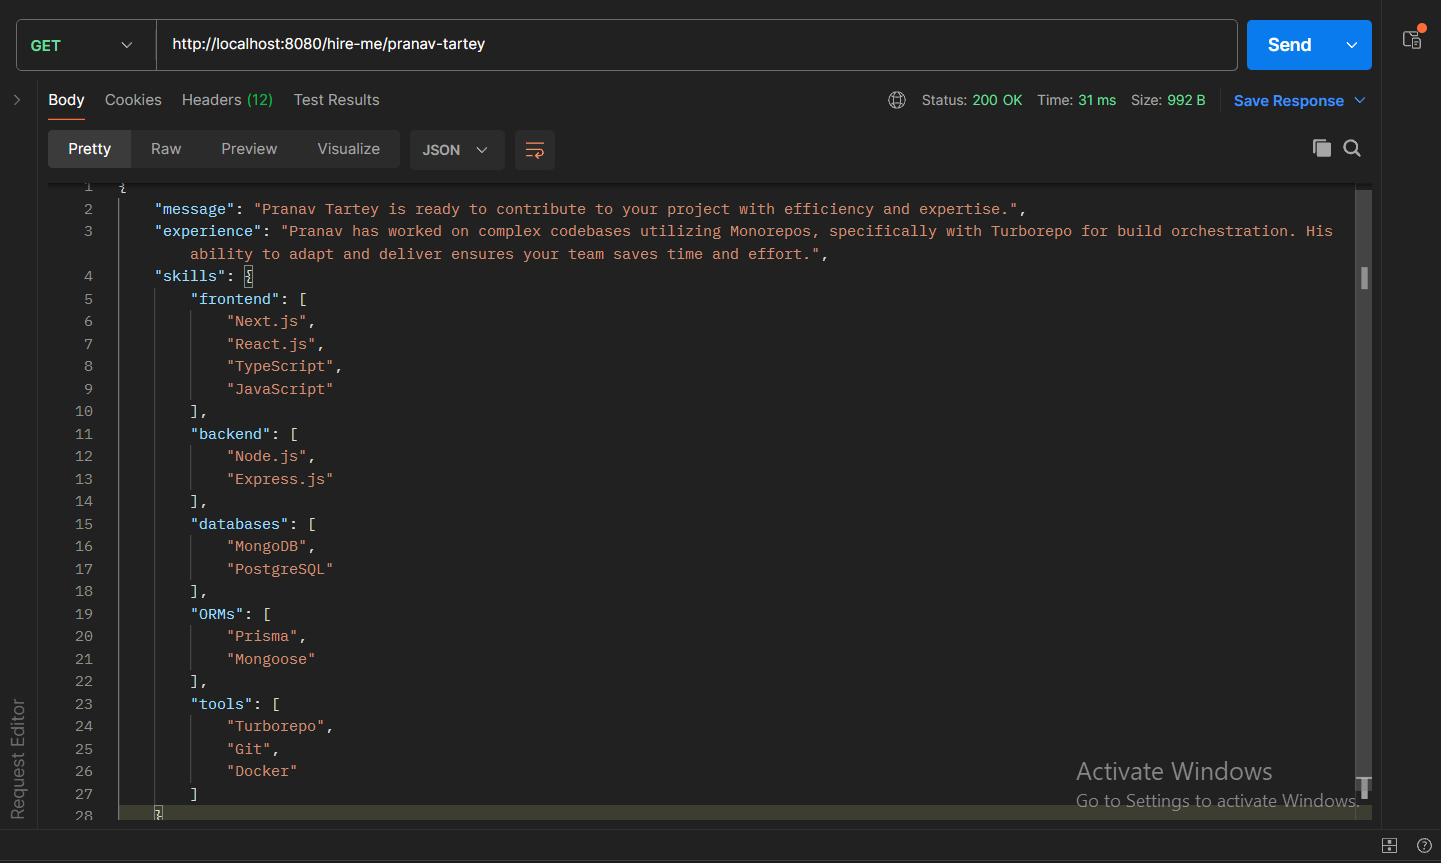Open the help icon in status bar
This screenshot has width=1441, height=863.
click(1424, 846)
